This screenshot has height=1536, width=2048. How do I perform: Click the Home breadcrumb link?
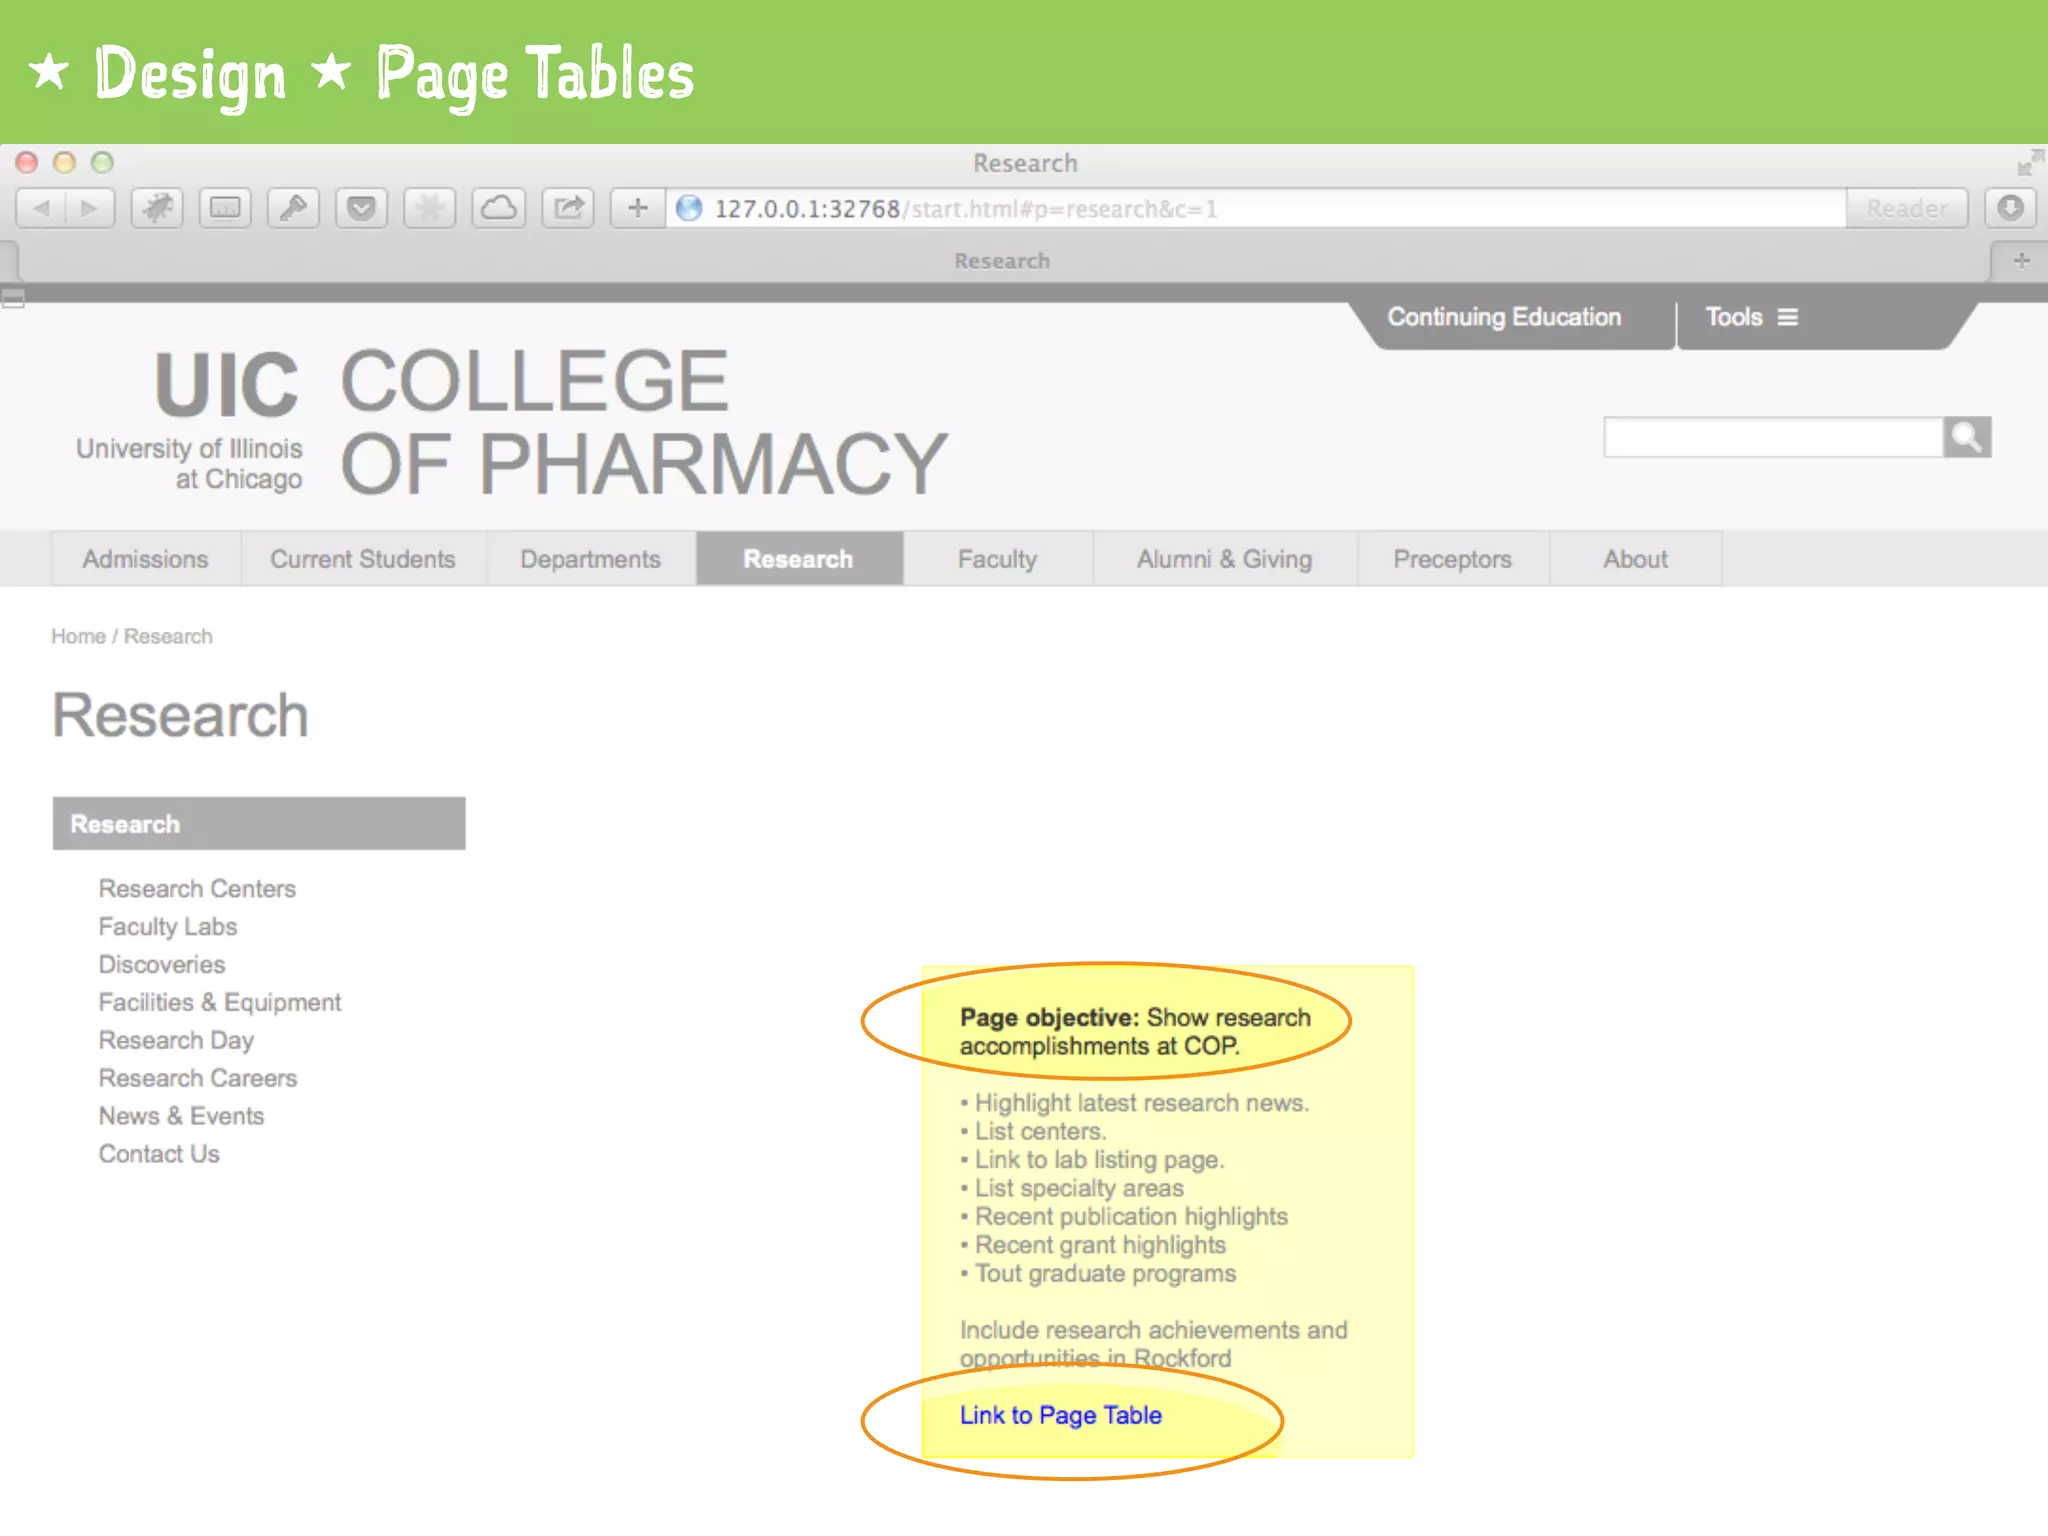click(78, 636)
